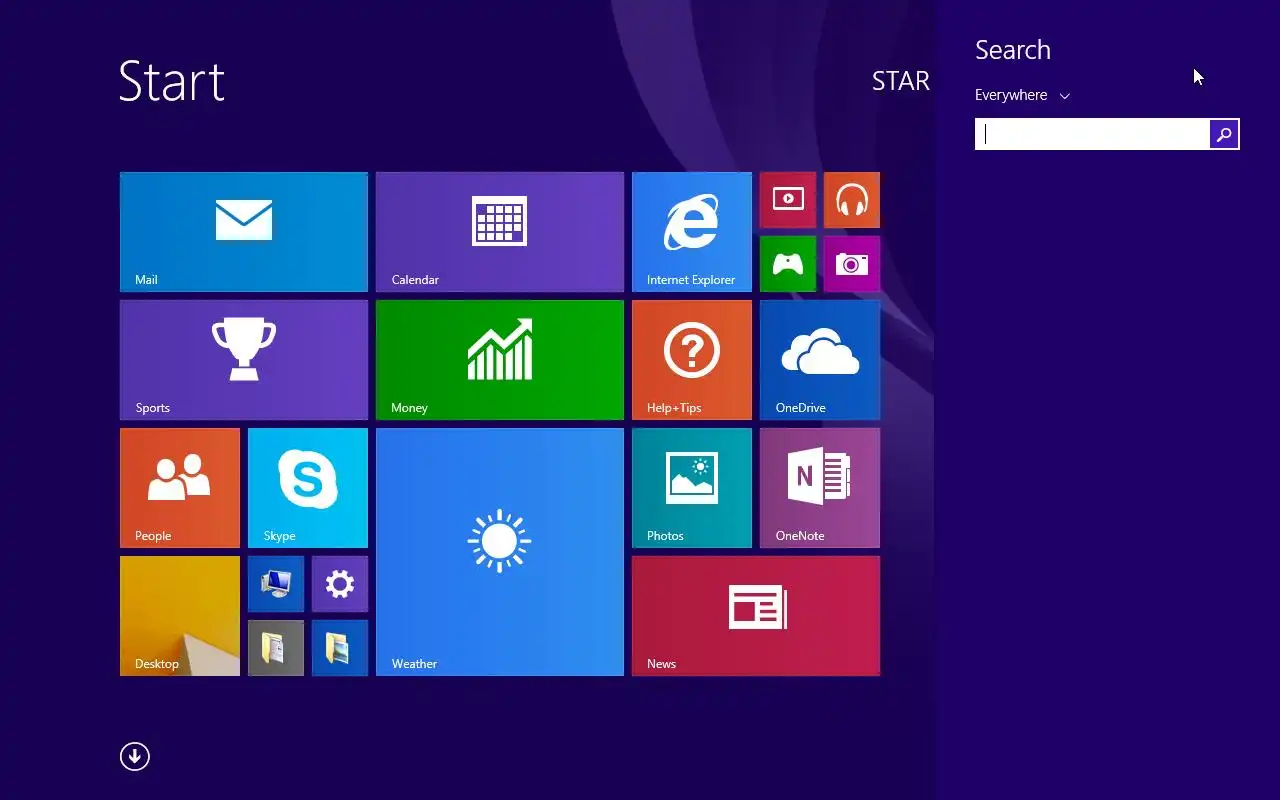Open the Calendar tile
The image size is (1280, 800).
click(x=500, y=232)
